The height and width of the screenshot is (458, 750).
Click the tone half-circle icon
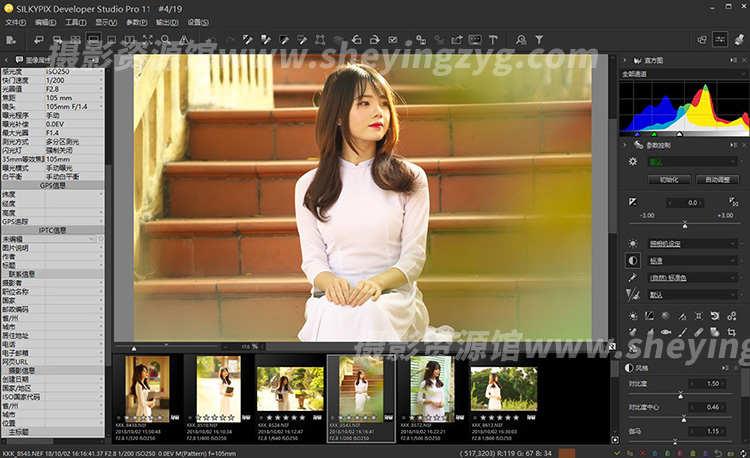632,260
